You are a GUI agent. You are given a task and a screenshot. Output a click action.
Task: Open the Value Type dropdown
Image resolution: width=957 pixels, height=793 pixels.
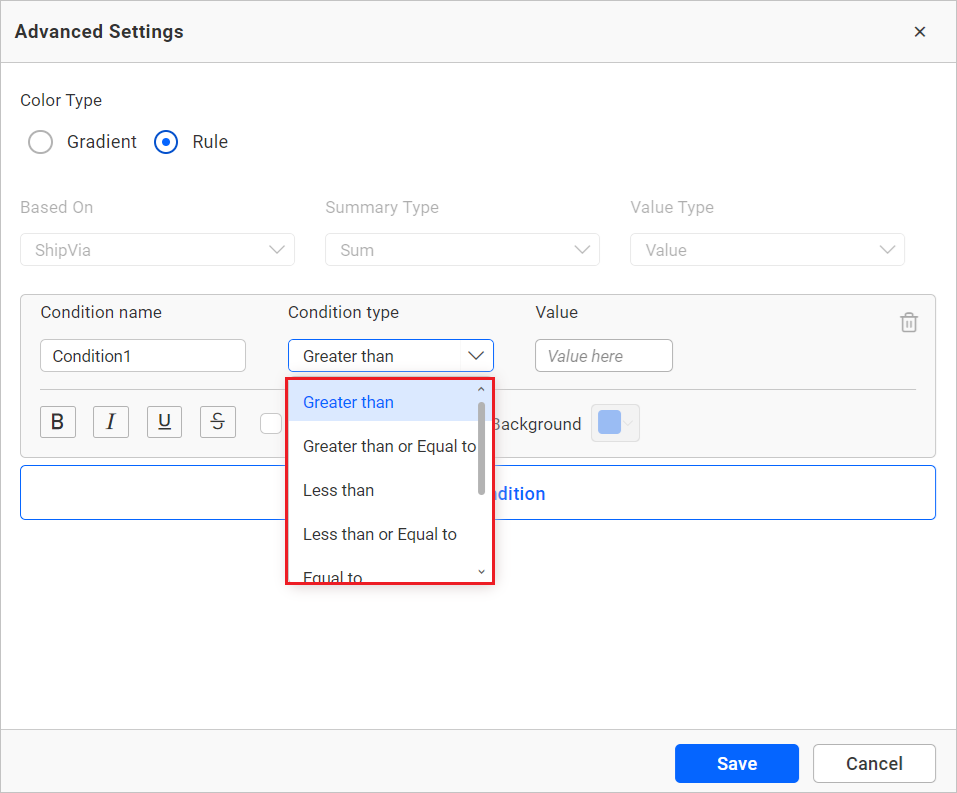[767, 250]
